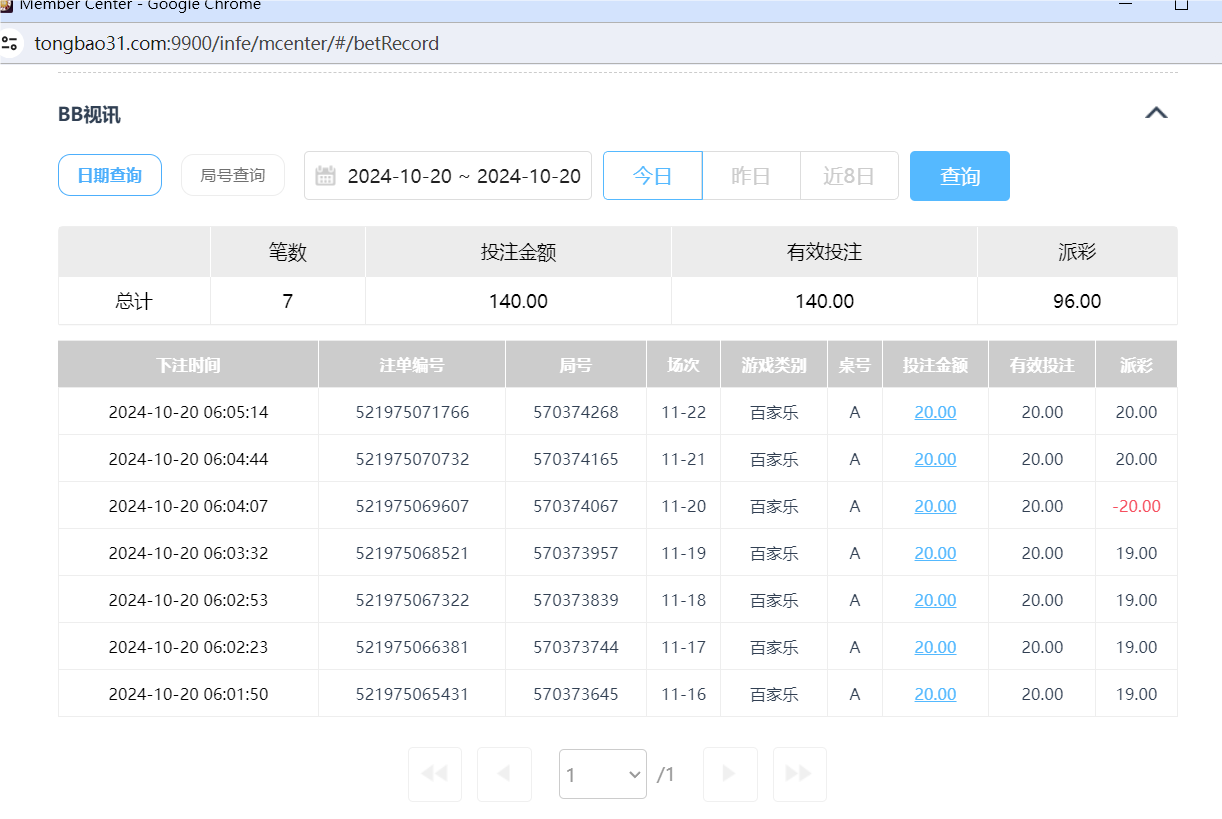Click the site info icon in address bar

click(x=11, y=43)
